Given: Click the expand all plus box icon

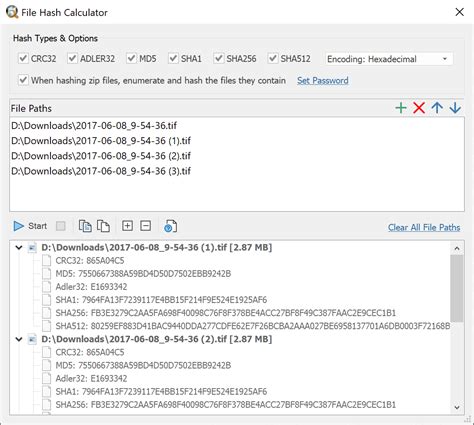Looking at the screenshot, I should click(x=127, y=226).
